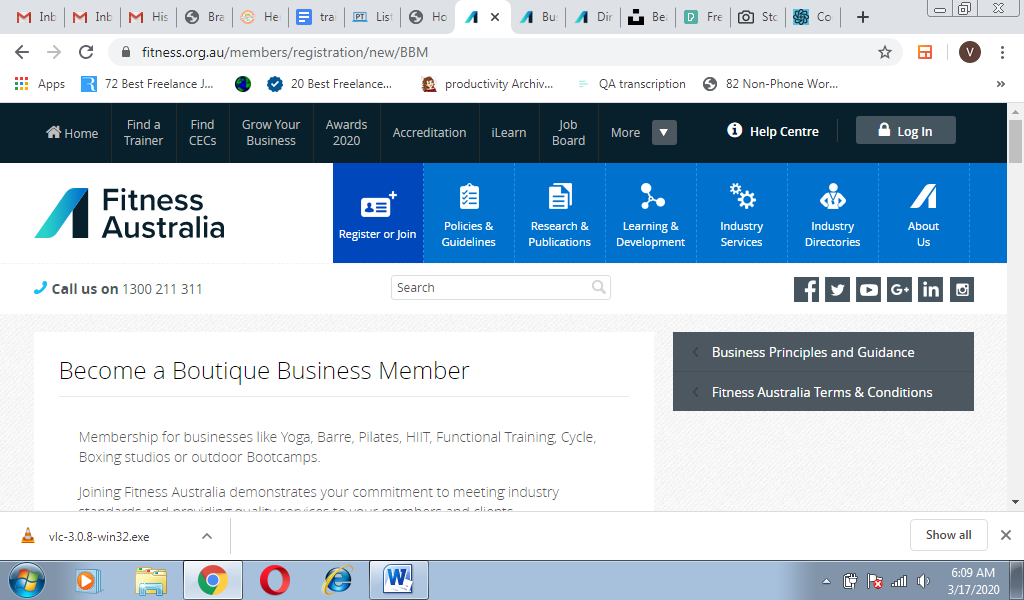Open Policies & Guidelines tile
Viewport: 1024px width, 600px height.
coord(468,213)
